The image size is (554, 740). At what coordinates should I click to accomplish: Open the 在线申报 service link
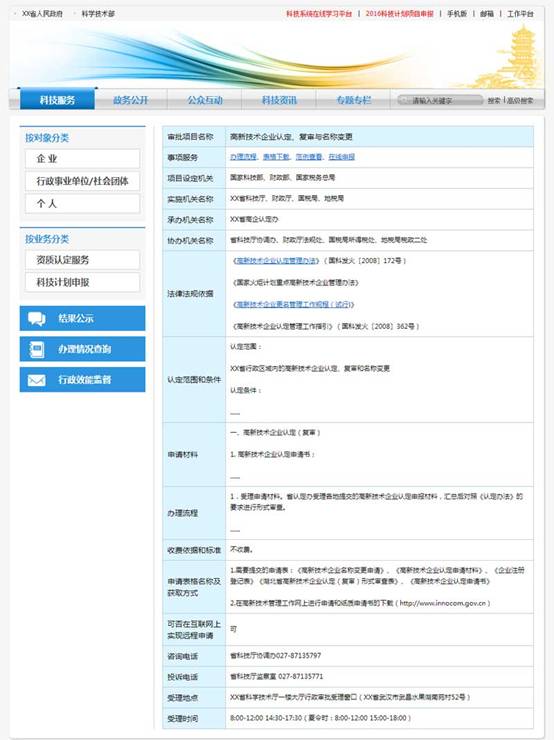coord(342,157)
